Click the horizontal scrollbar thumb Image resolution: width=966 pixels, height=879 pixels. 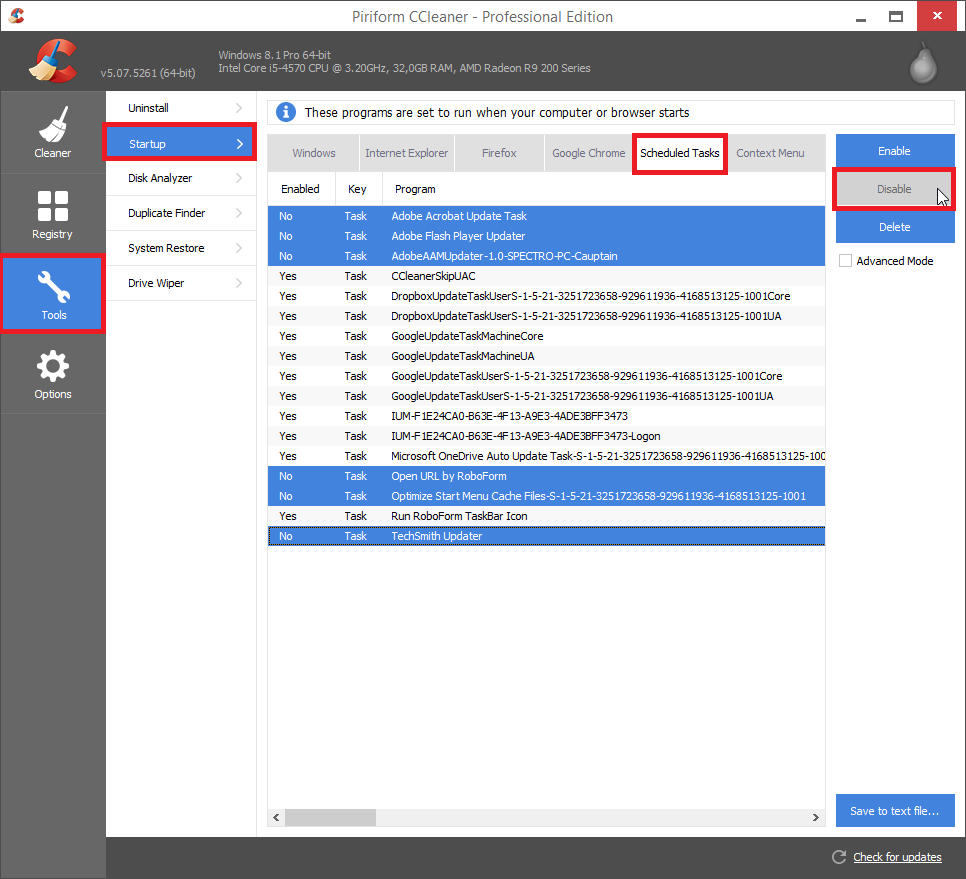click(330, 817)
